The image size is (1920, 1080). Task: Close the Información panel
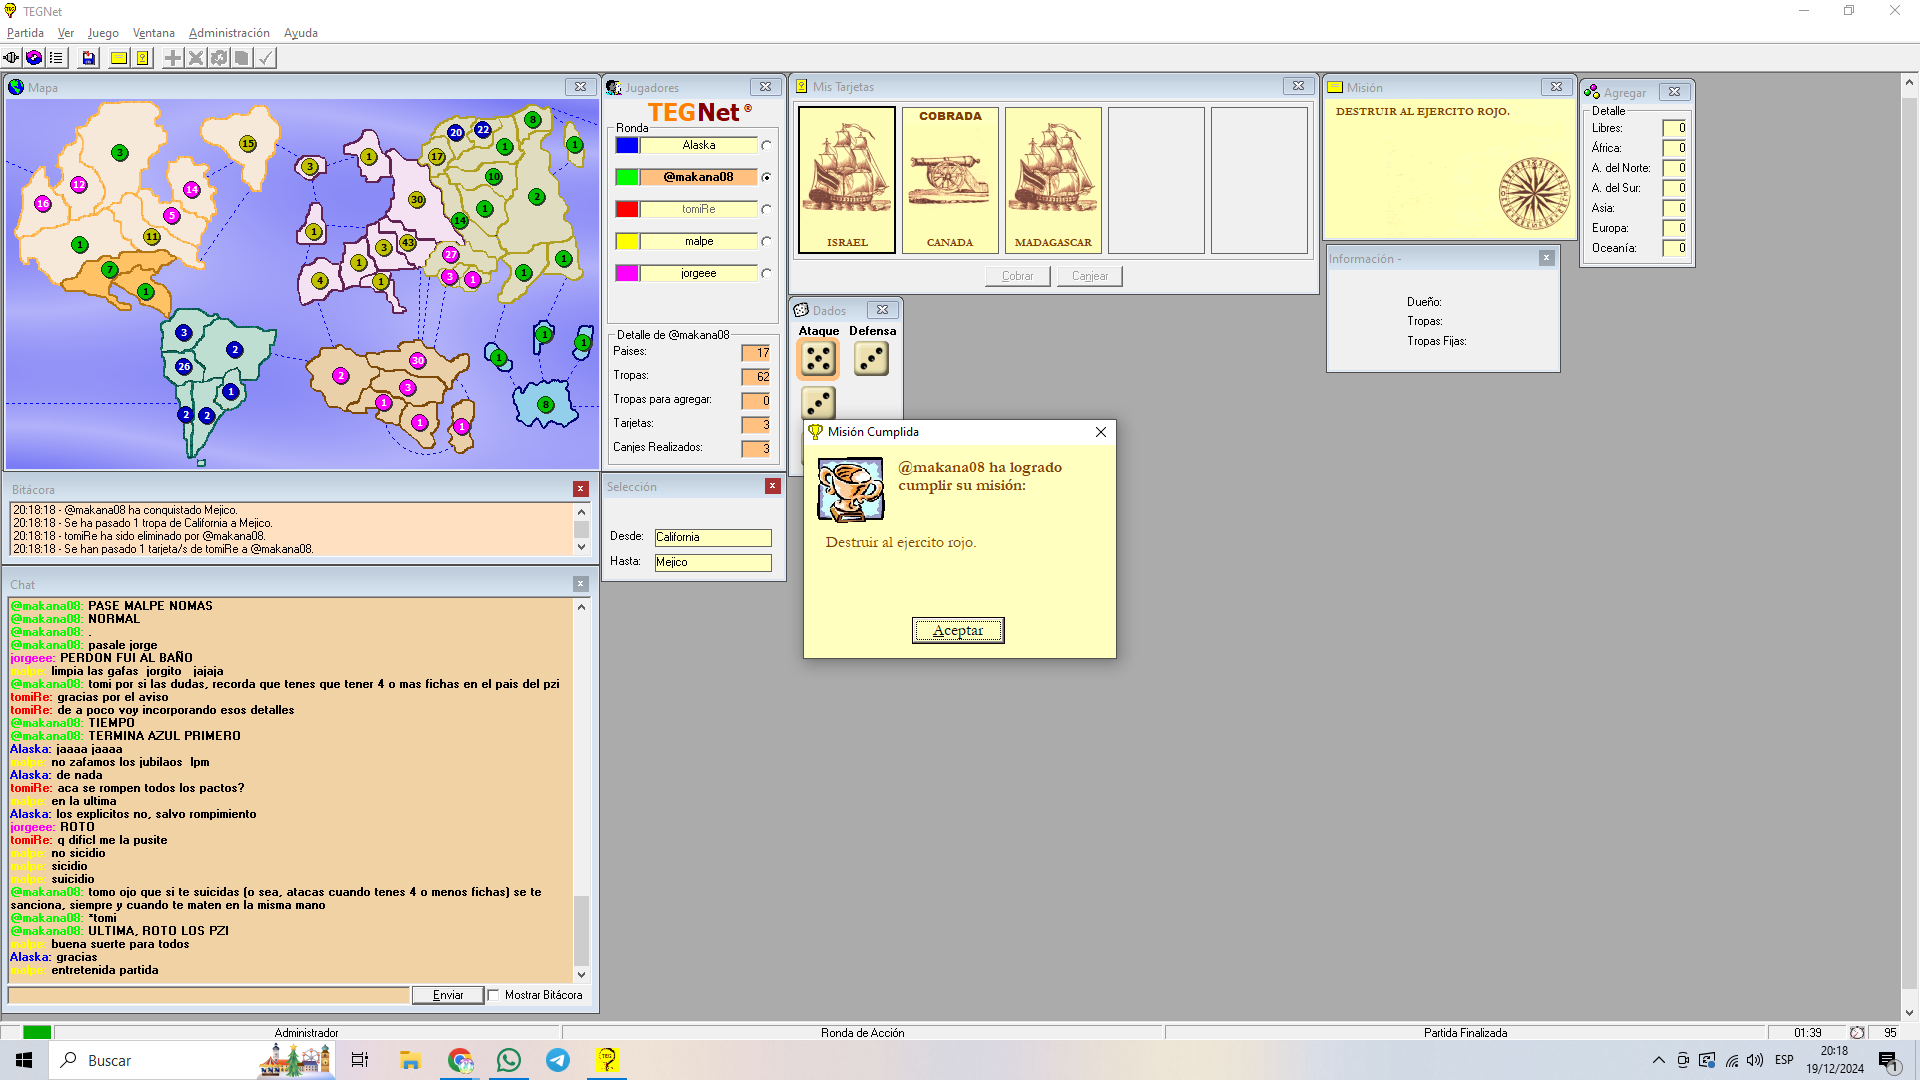coord(1546,258)
